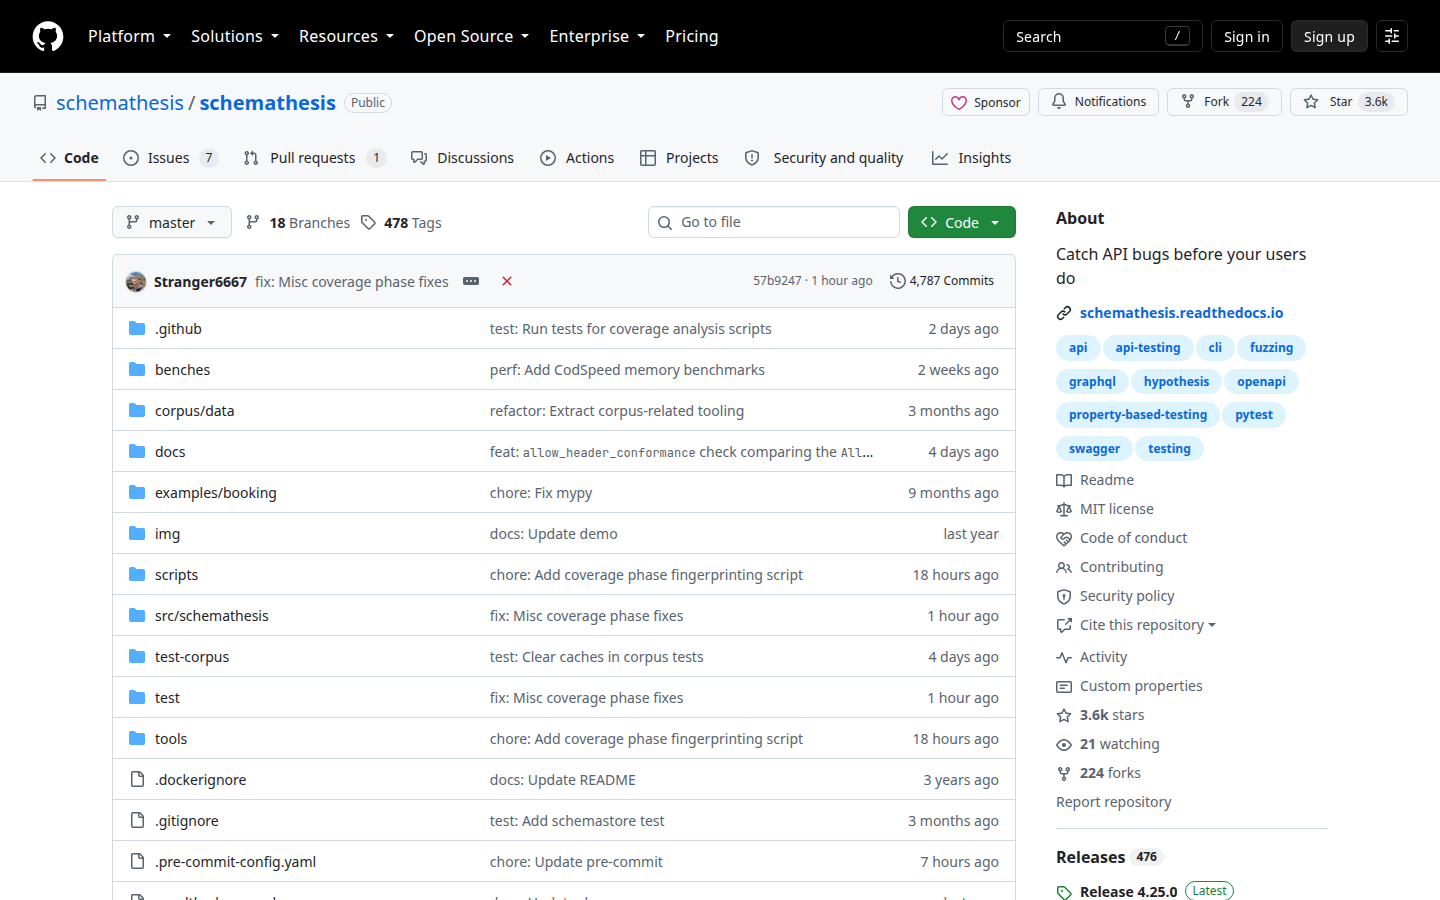Select the graphql topic tag
The width and height of the screenshot is (1440, 900).
(x=1092, y=382)
